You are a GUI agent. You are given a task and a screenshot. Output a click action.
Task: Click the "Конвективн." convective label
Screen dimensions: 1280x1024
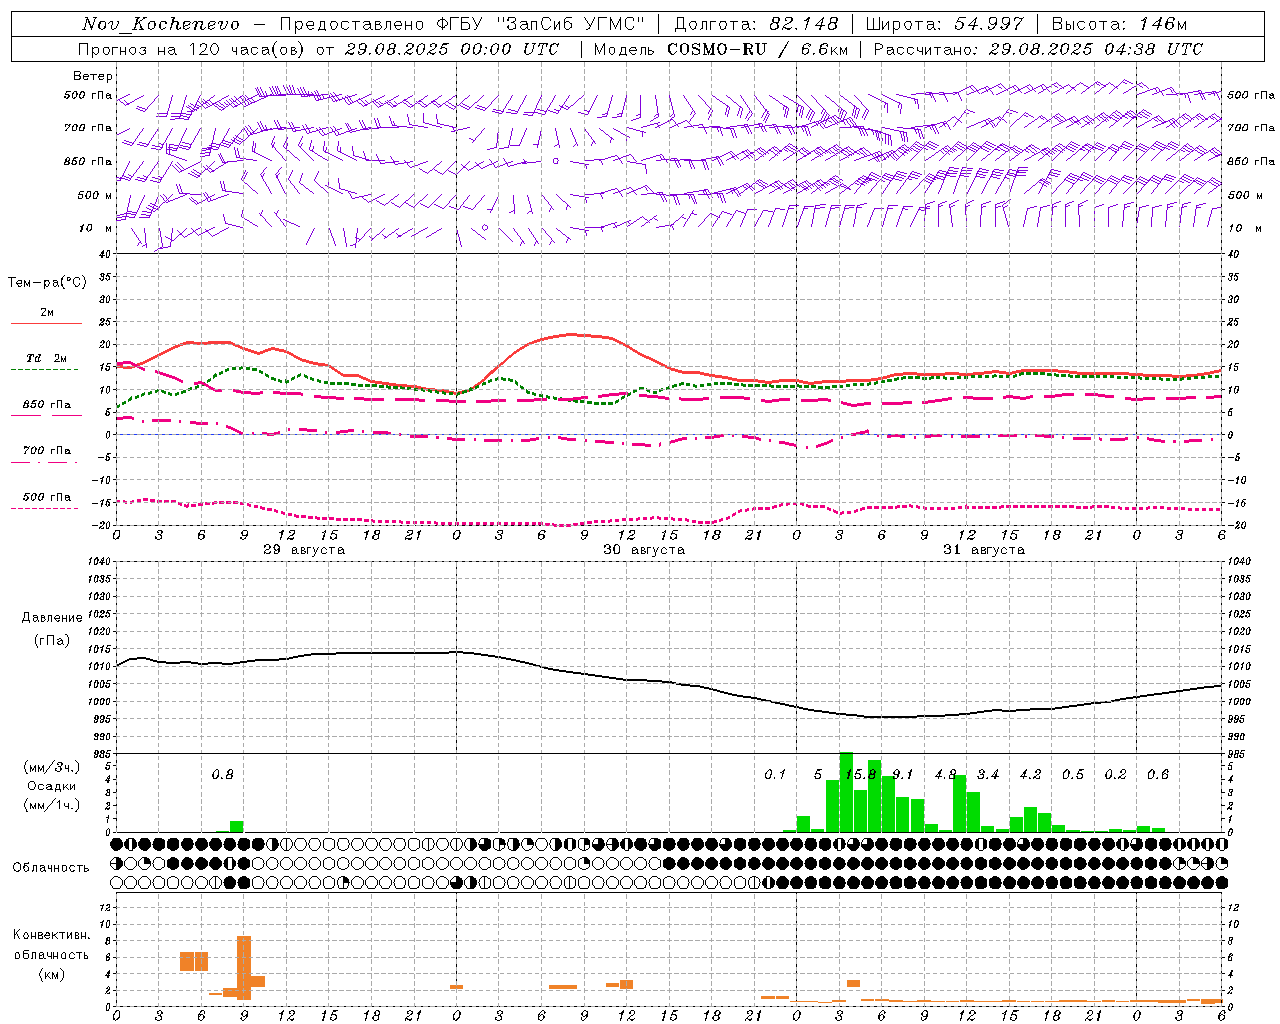(x=51, y=935)
